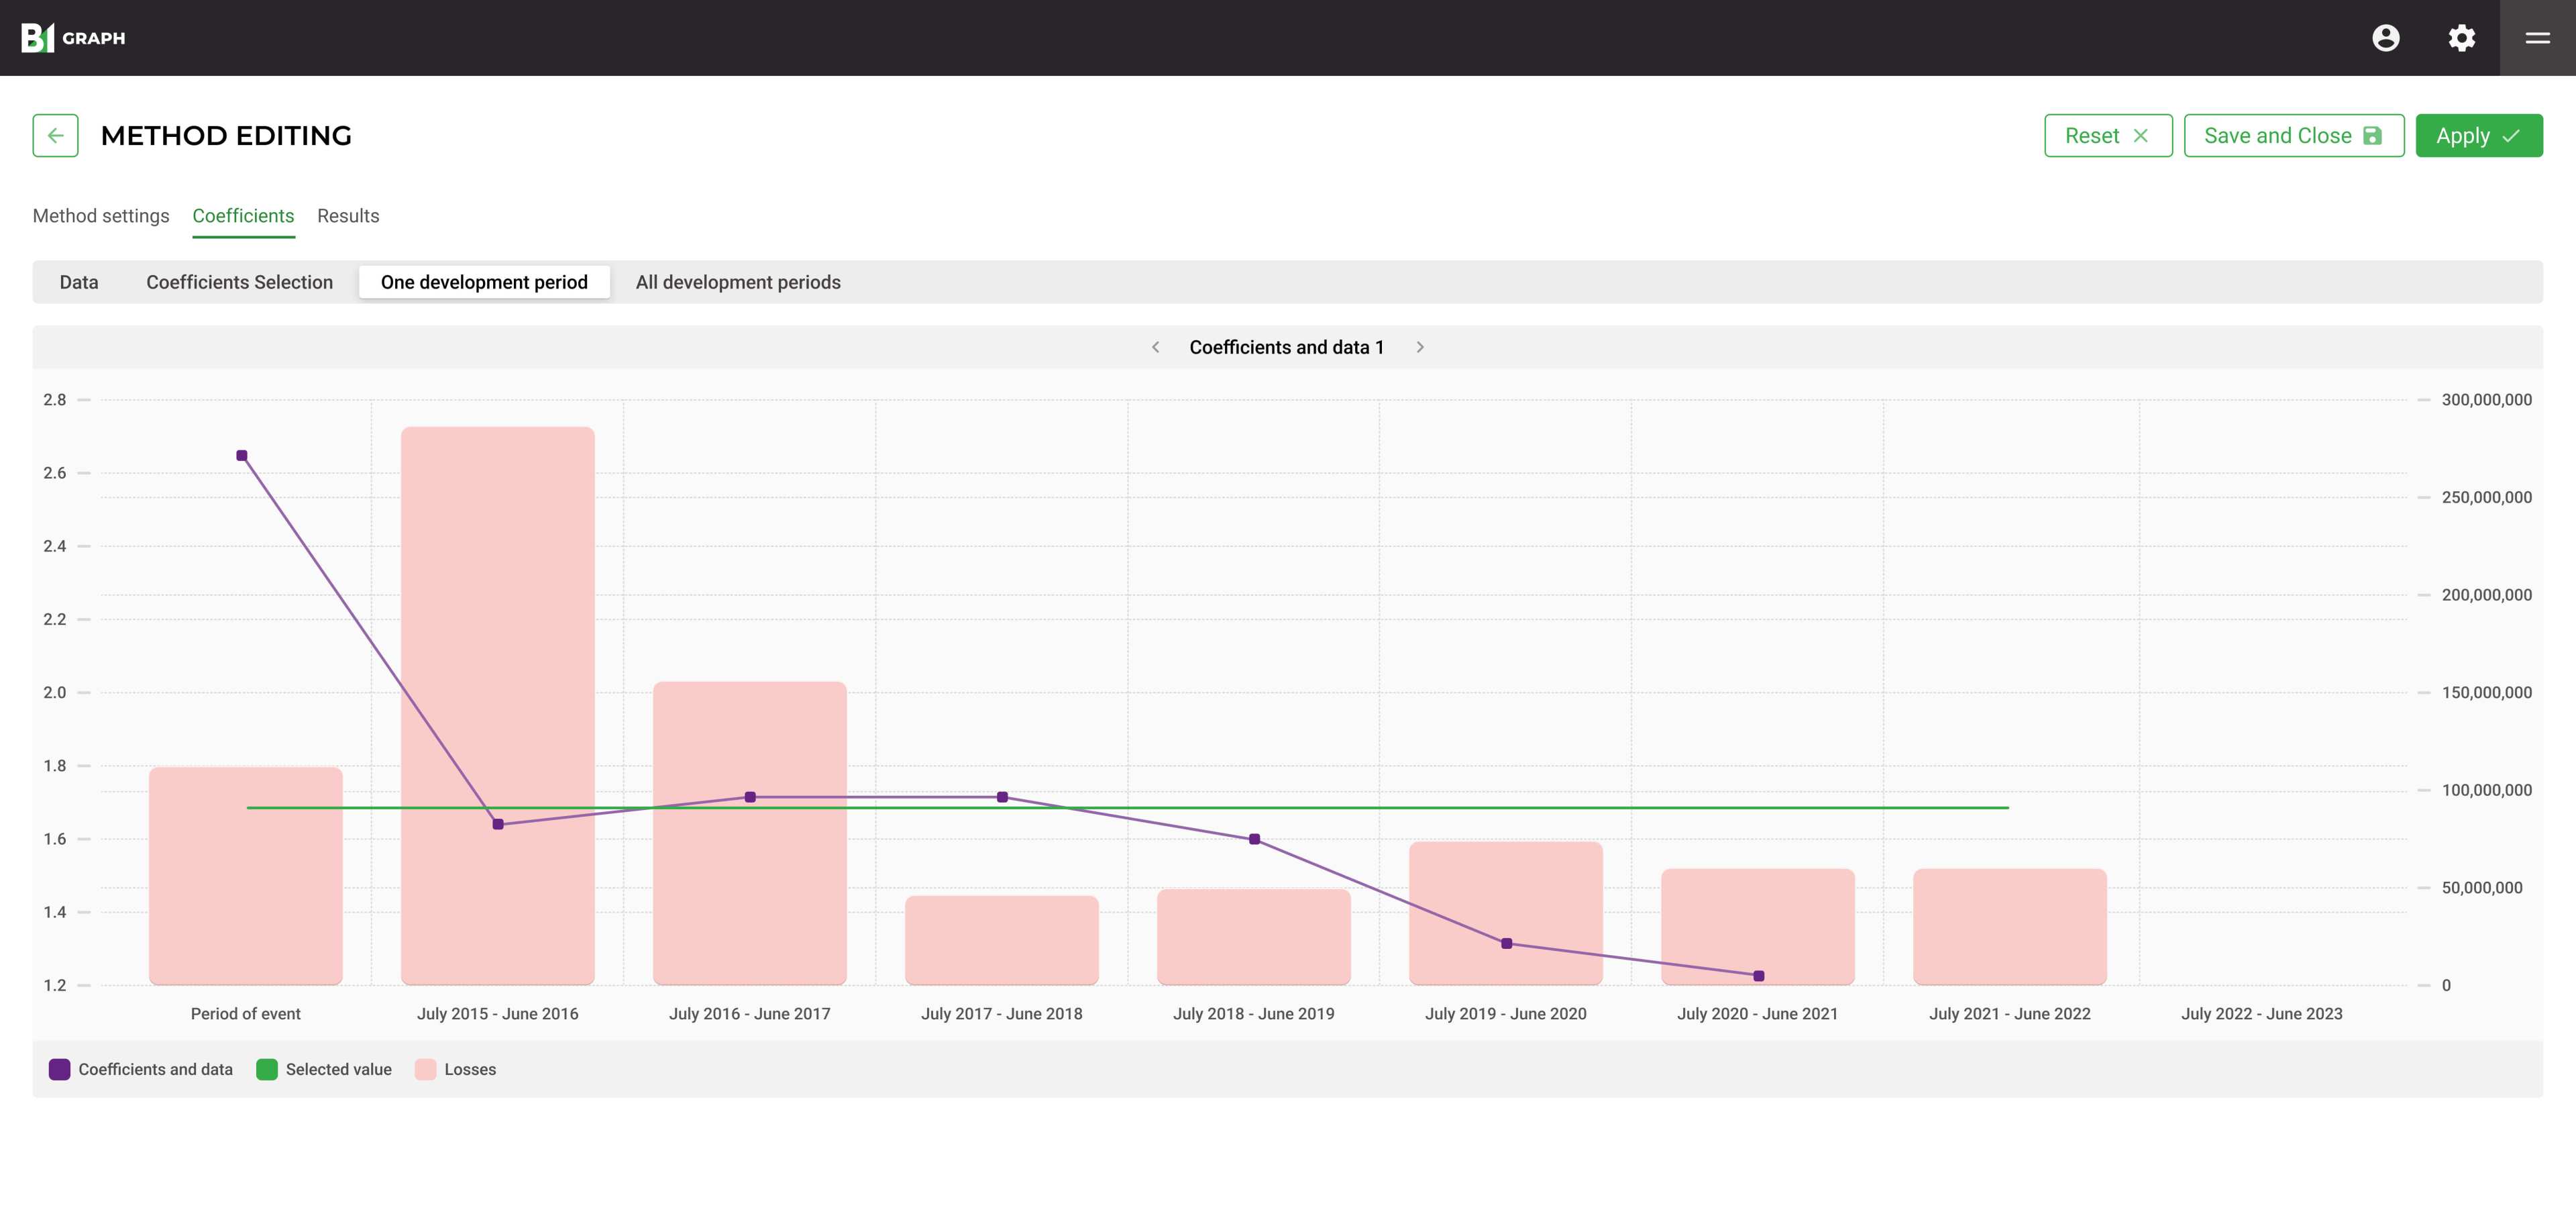Select the Data view option

click(78, 282)
